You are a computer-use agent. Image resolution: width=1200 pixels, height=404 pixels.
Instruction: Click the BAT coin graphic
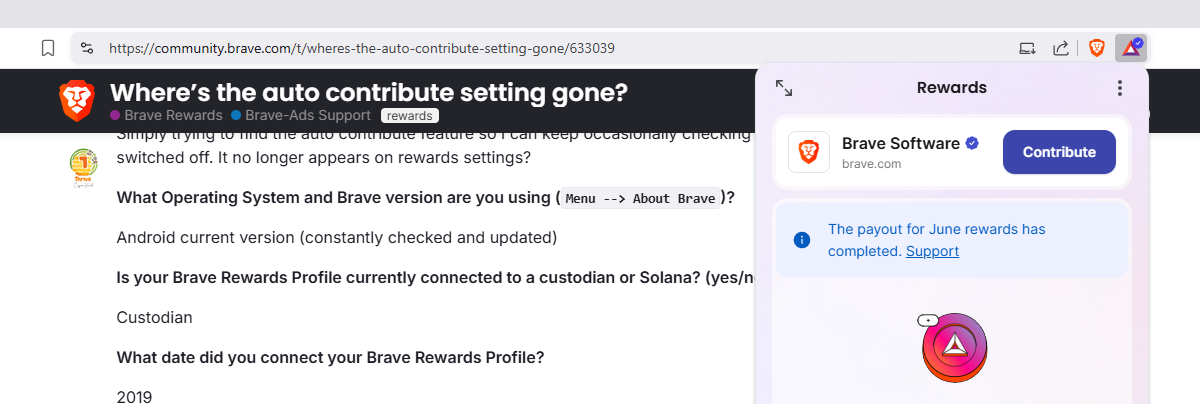click(x=954, y=346)
